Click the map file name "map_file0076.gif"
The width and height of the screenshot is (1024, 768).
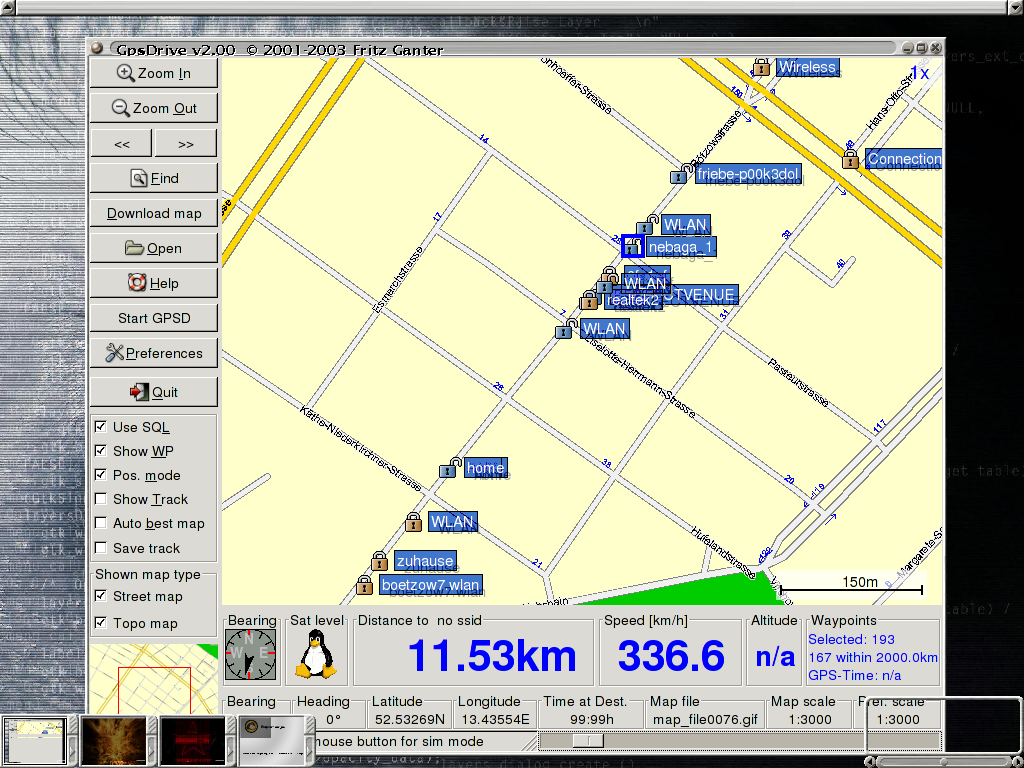[x=705, y=720]
